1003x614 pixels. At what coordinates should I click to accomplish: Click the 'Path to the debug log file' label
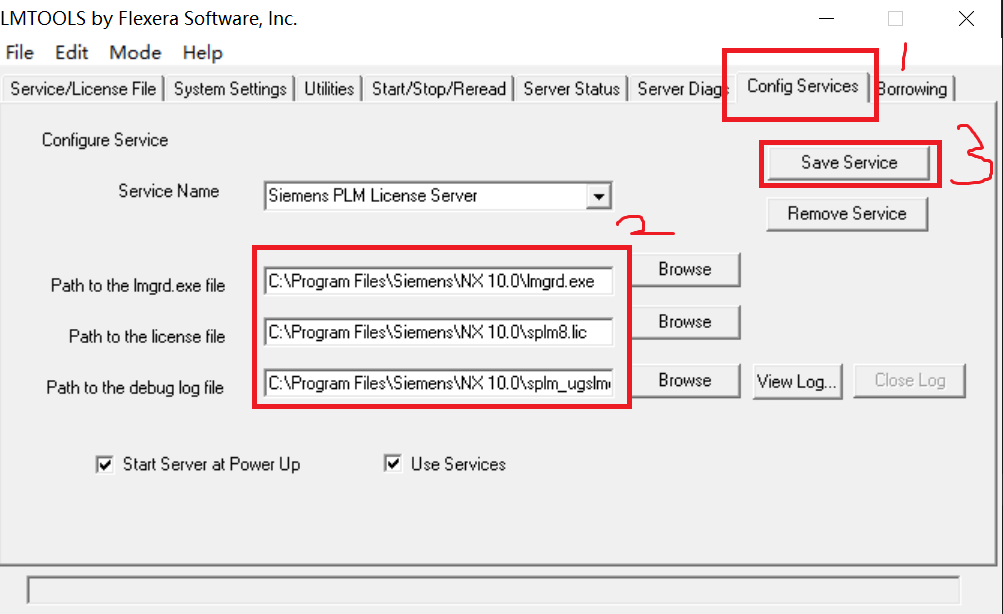tap(135, 388)
